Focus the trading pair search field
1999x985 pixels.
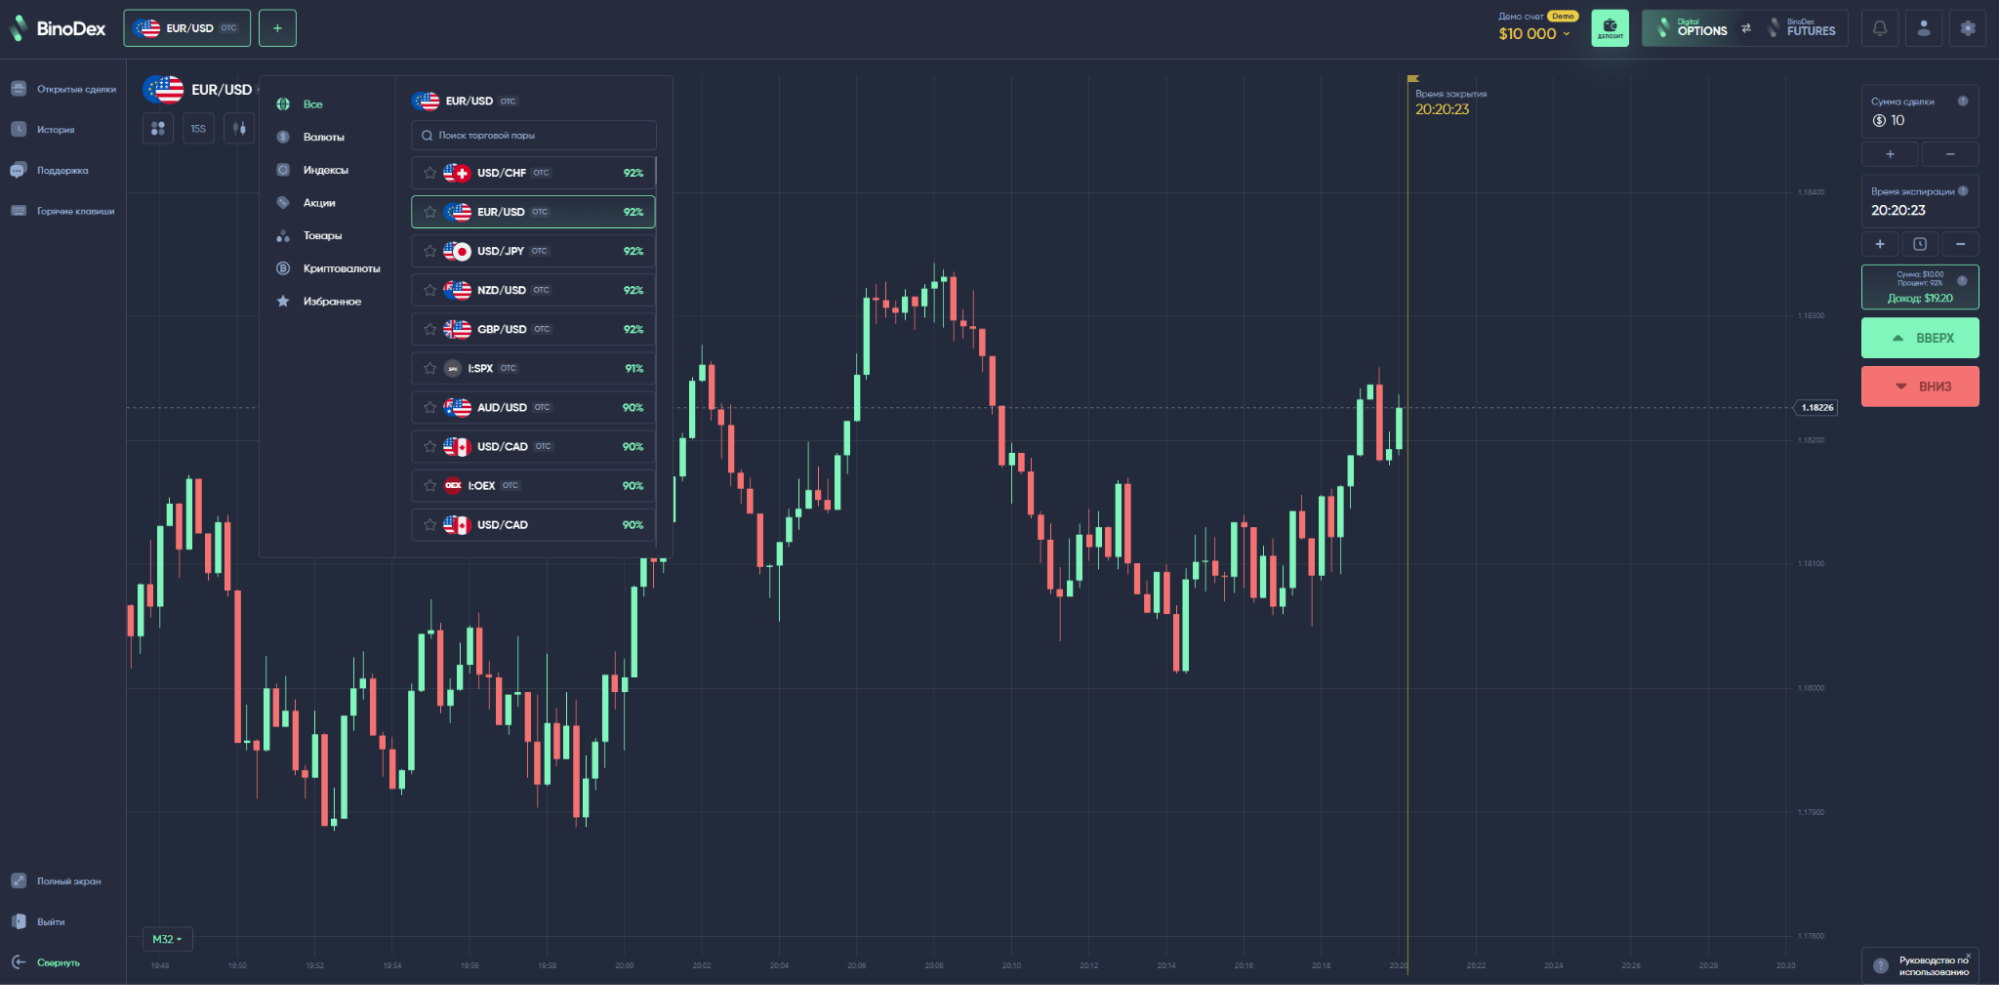[x=534, y=135]
